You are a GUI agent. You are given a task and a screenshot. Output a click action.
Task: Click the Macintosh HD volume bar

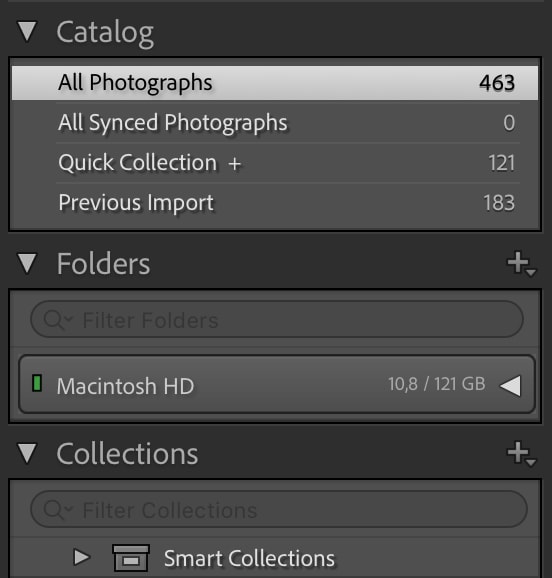277,384
